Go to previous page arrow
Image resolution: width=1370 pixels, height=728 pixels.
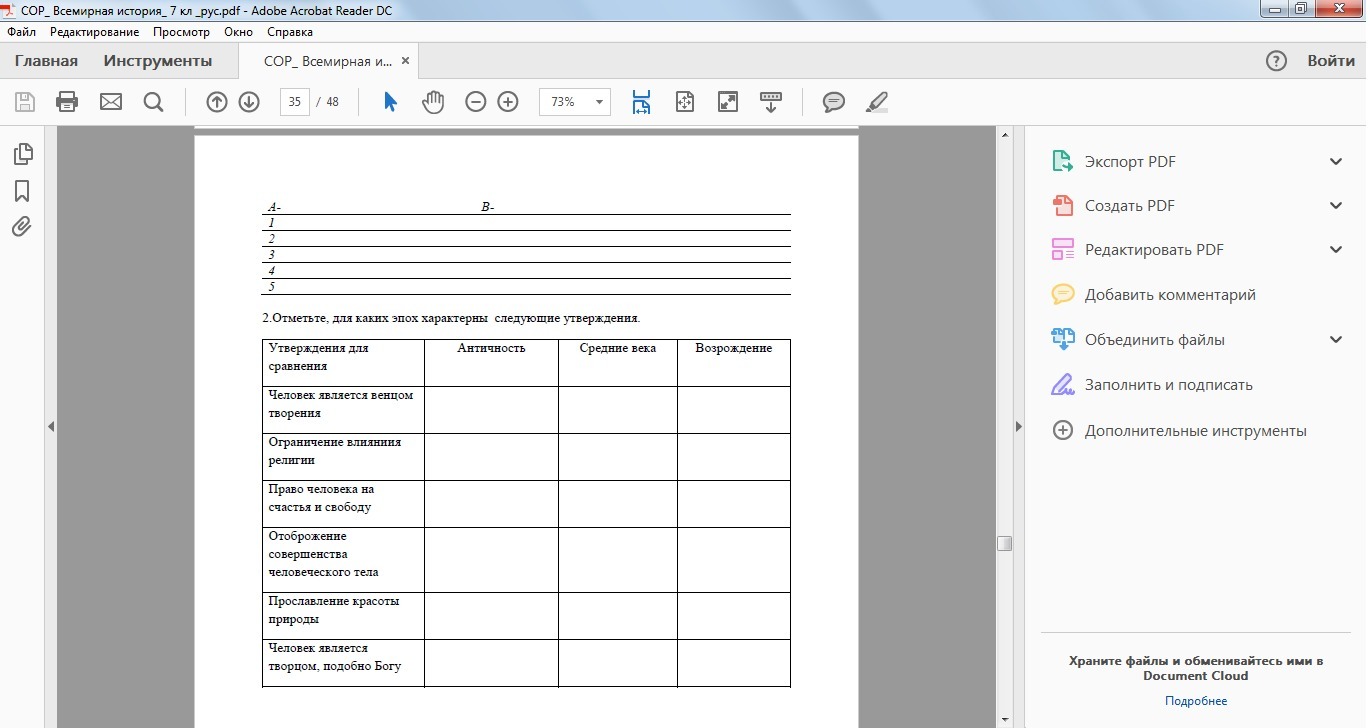[x=217, y=102]
